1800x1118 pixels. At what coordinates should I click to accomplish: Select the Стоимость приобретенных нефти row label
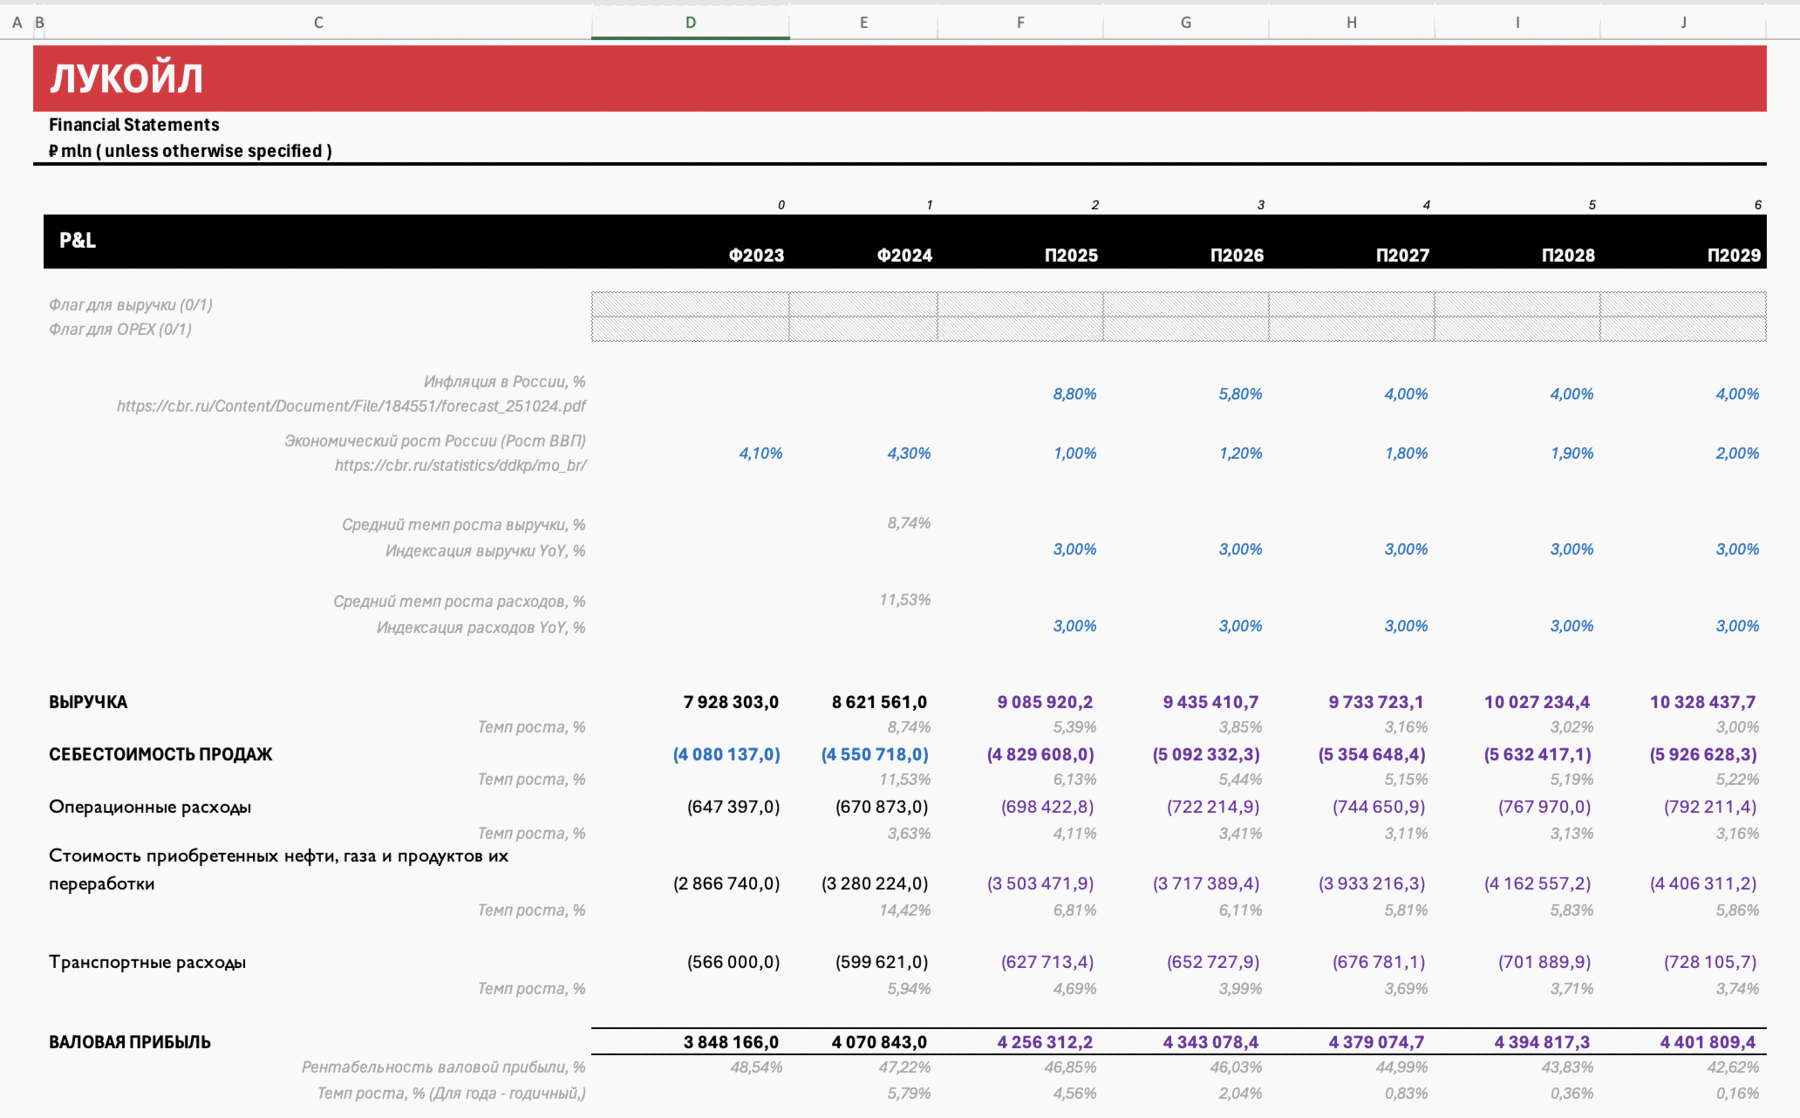click(x=278, y=869)
